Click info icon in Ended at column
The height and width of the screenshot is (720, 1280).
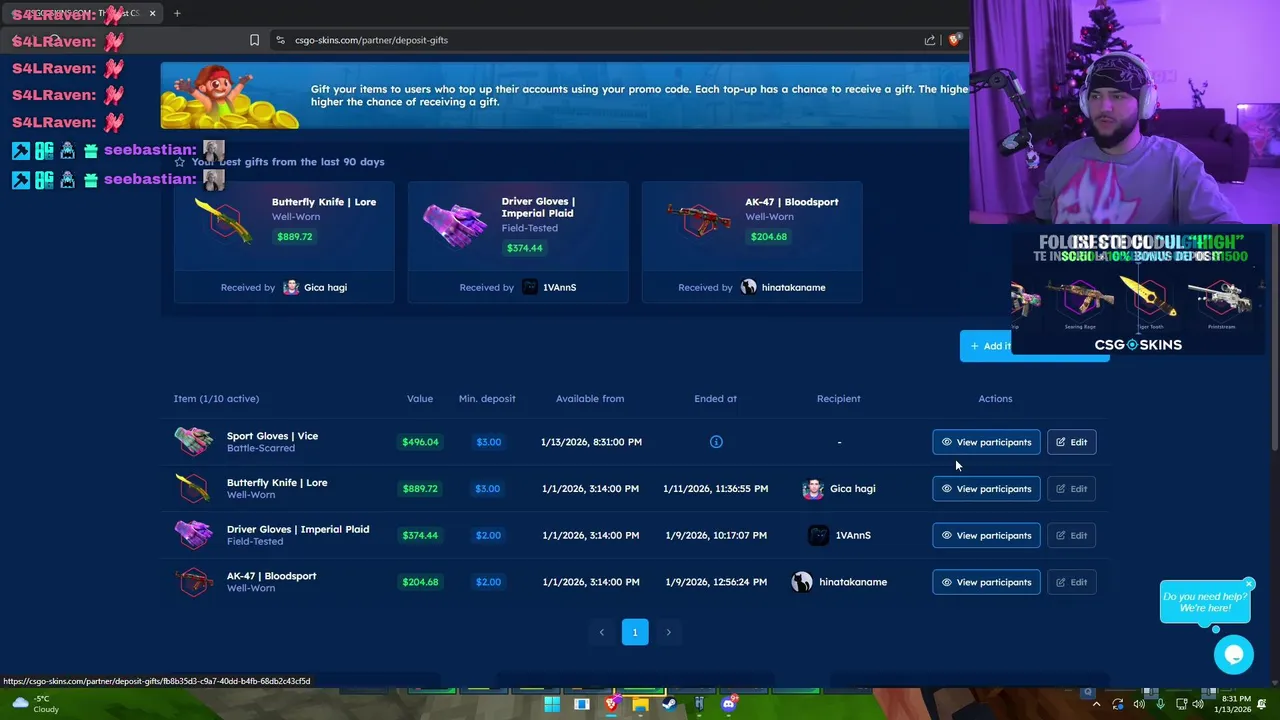coord(716,442)
